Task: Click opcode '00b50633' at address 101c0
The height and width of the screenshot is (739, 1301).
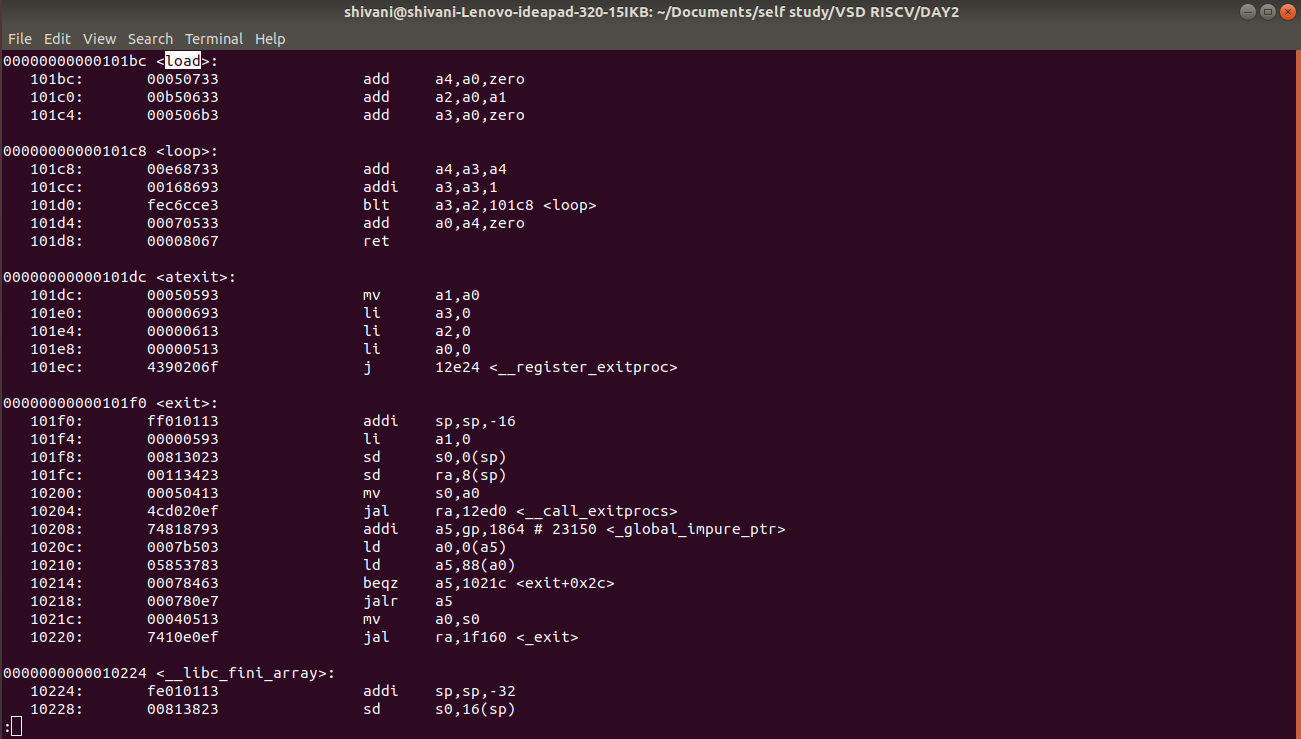Action: click(x=183, y=97)
